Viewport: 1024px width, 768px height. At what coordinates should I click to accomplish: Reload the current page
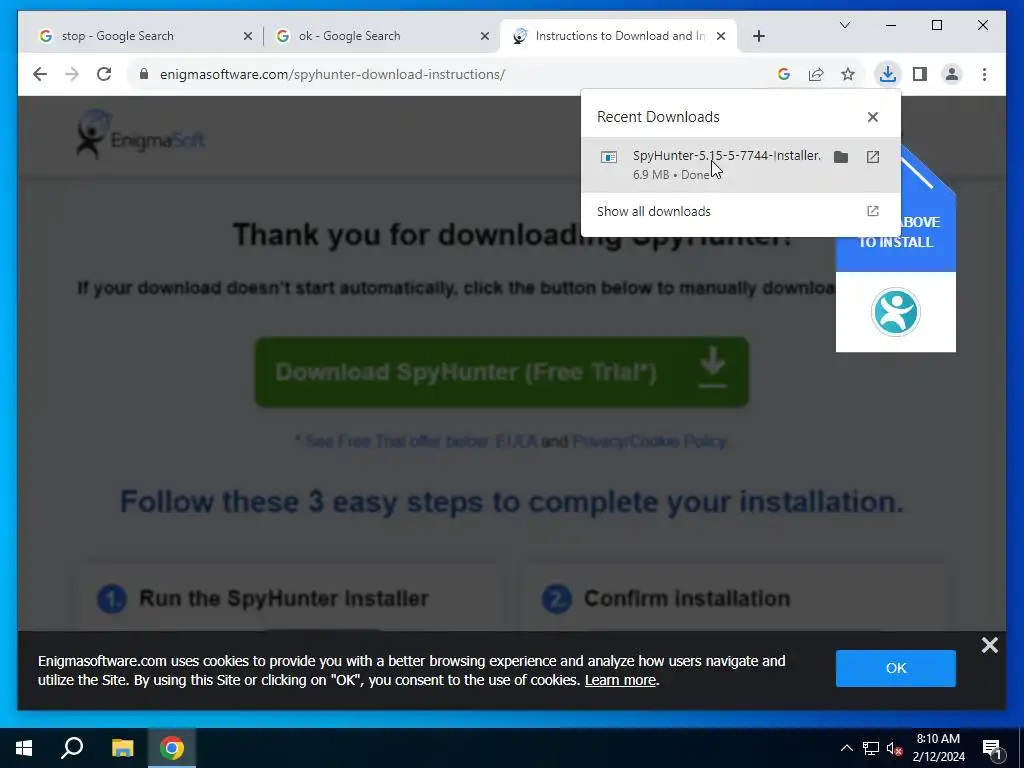[x=104, y=74]
